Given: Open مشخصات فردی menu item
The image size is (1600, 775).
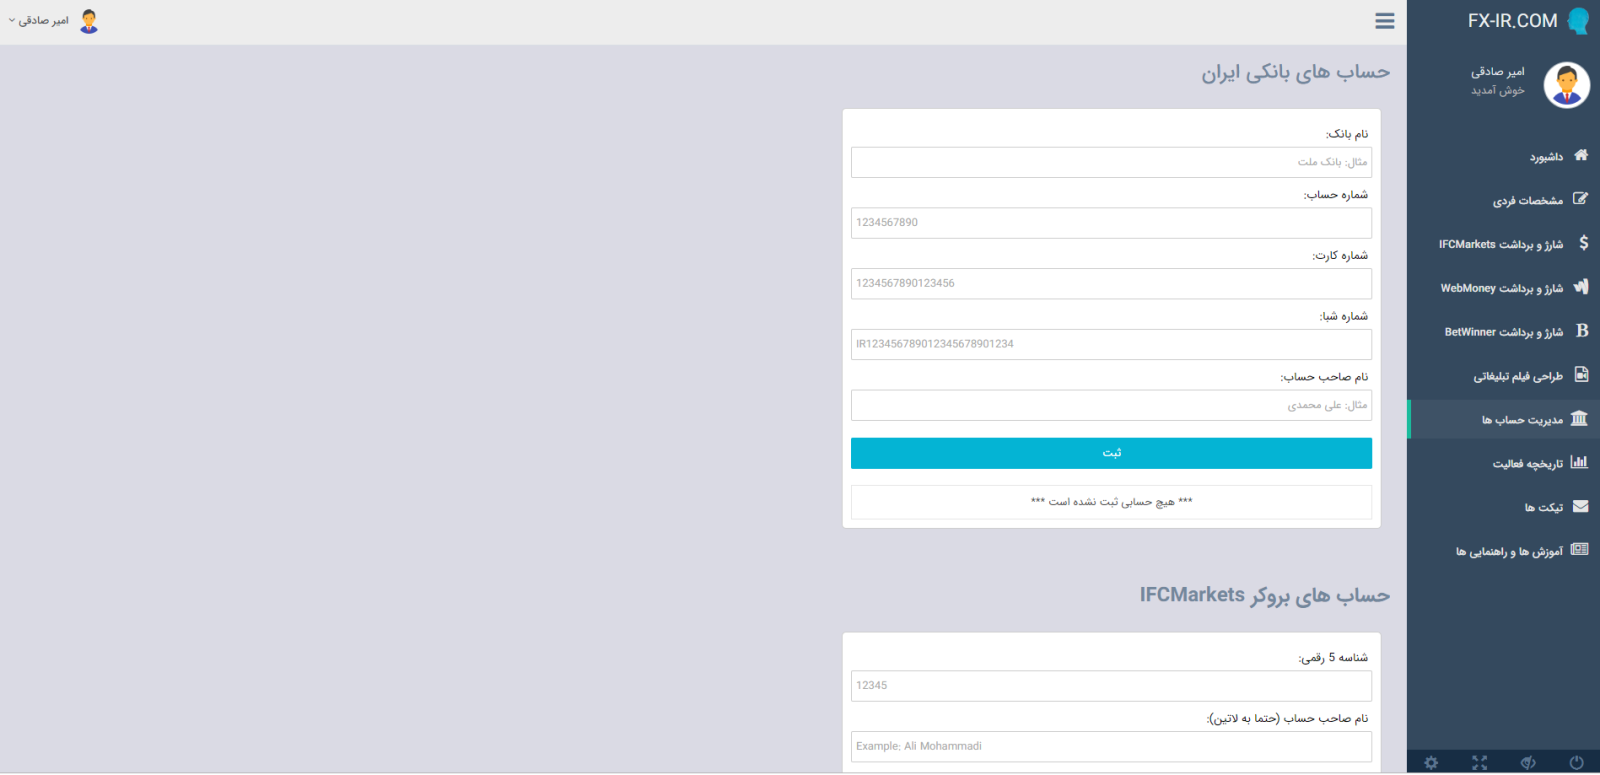Looking at the screenshot, I should tap(1527, 201).
